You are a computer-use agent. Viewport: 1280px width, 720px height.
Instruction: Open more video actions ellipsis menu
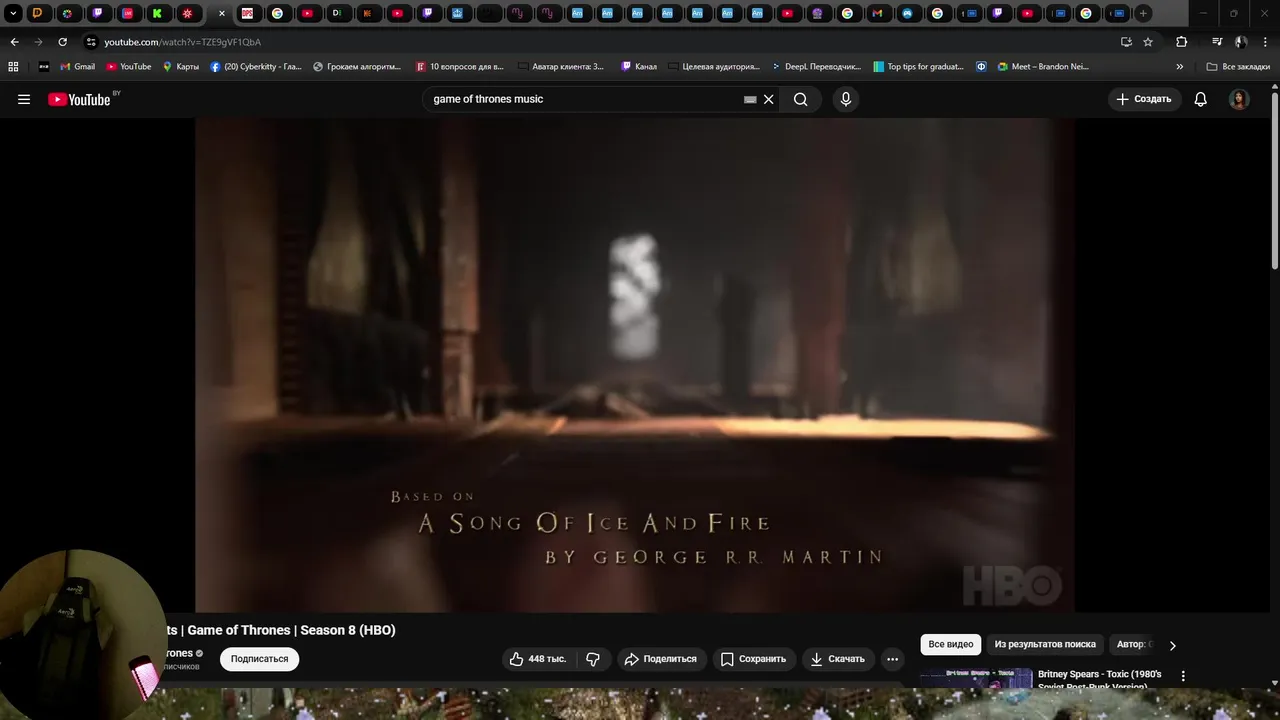(x=892, y=659)
